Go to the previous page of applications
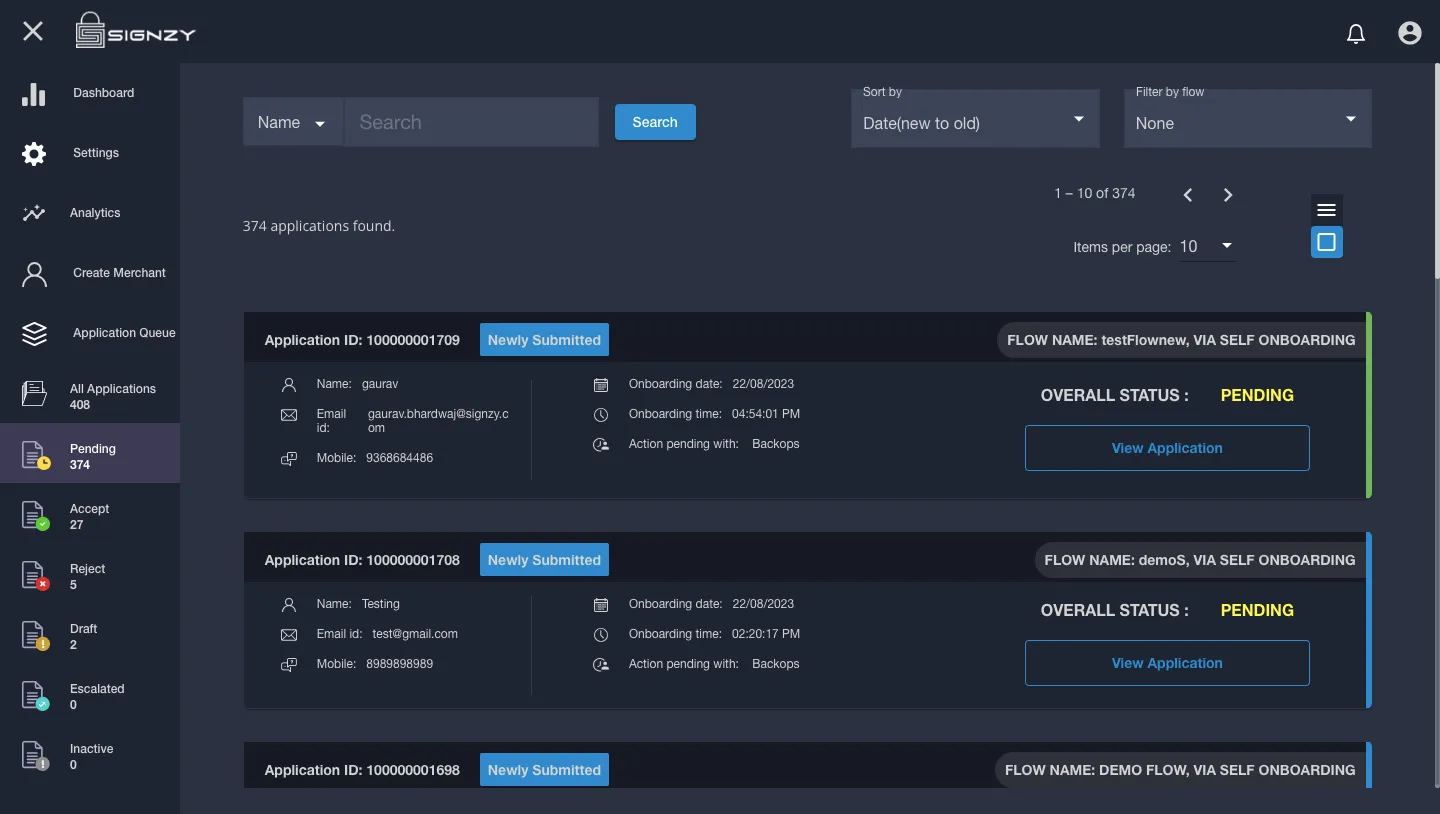The height and width of the screenshot is (814, 1440). pyautogui.click(x=1188, y=195)
